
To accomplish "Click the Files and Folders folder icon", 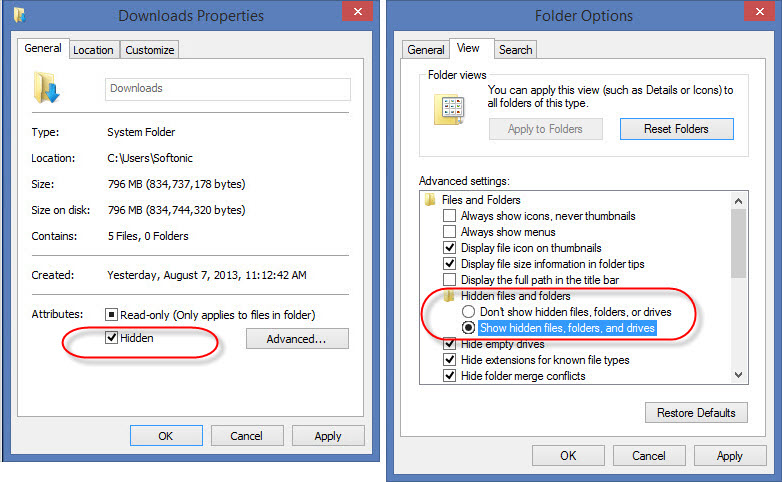I will 431,200.
